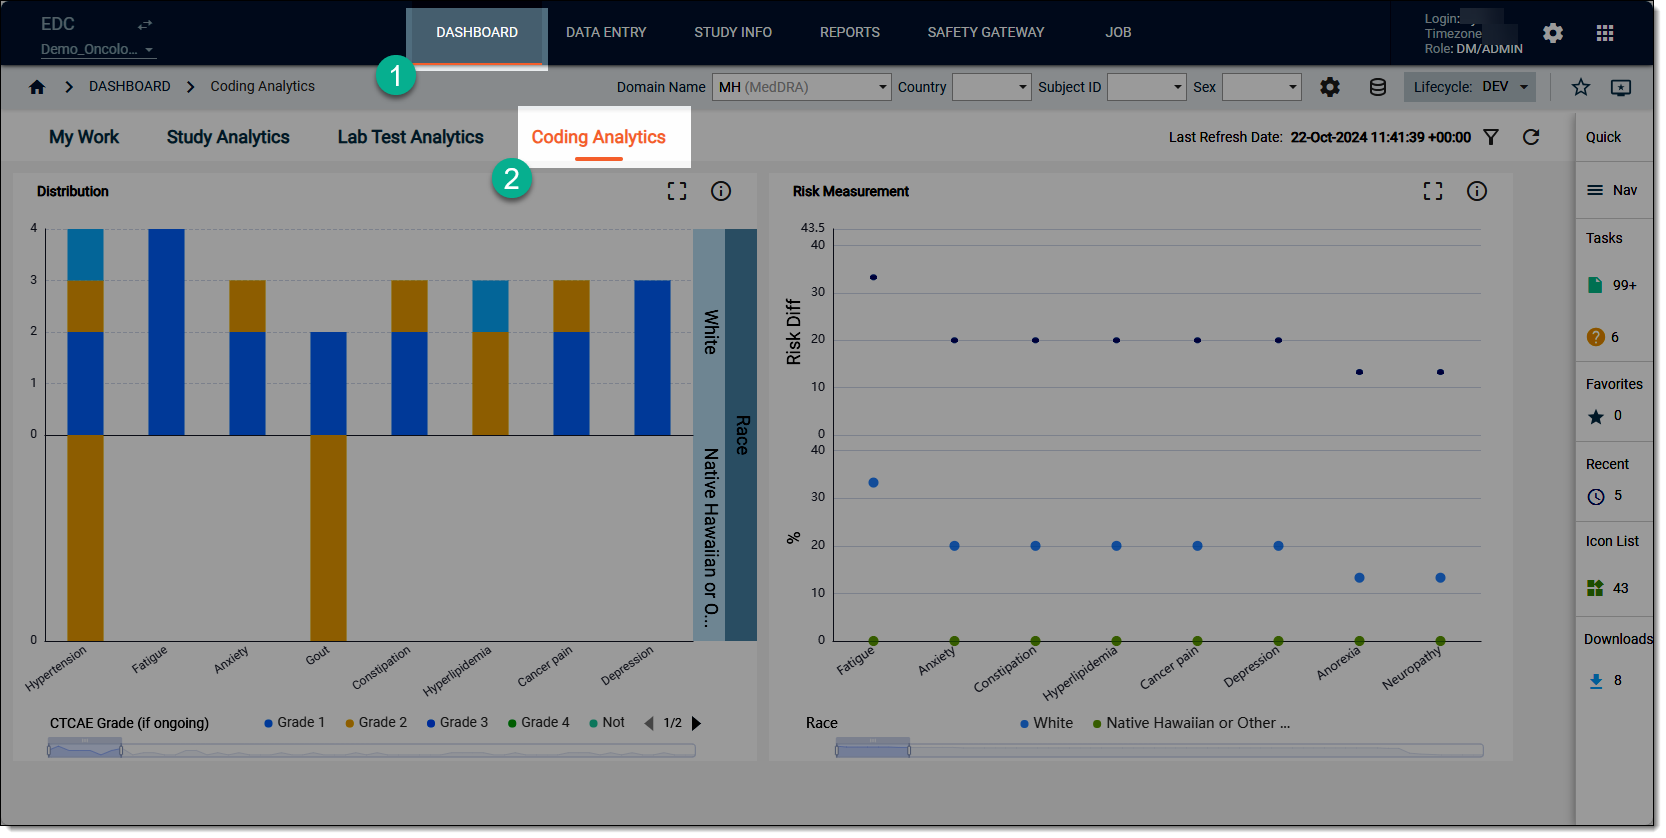Image resolution: width=1666 pixels, height=838 pixels.
Task: Open the Subject ID dropdown
Action: [1147, 87]
